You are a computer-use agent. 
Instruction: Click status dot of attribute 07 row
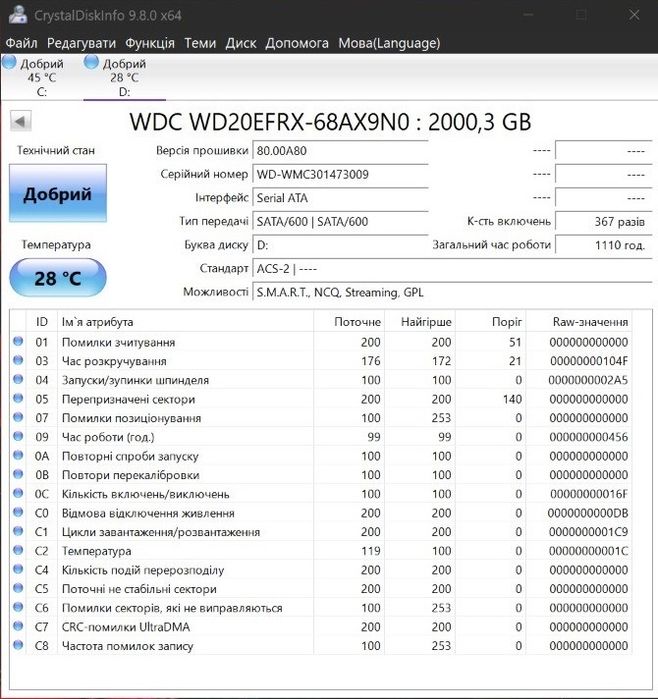(x=18, y=417)
